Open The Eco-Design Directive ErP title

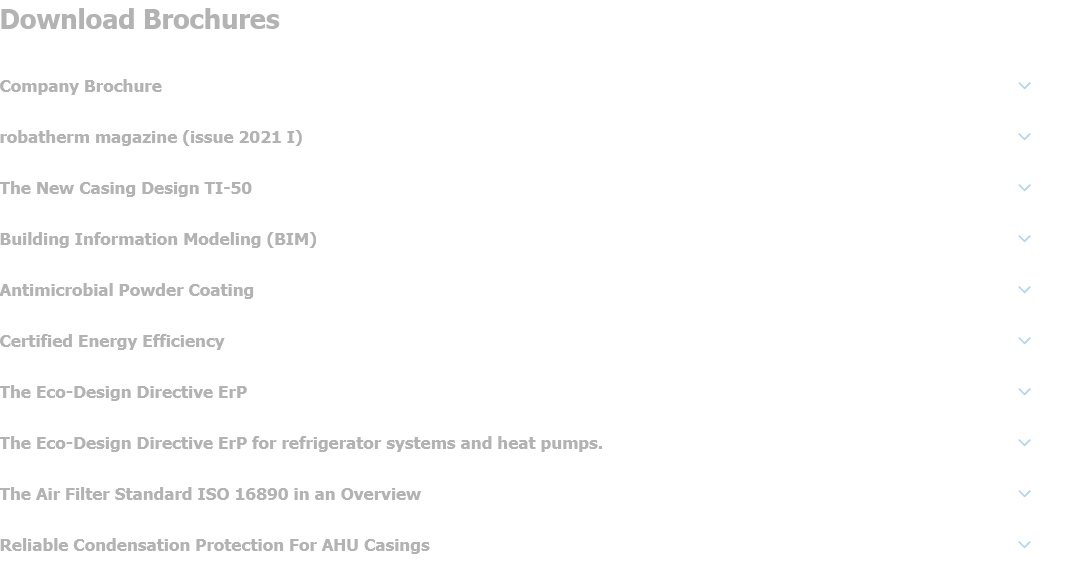click(123, 392)
